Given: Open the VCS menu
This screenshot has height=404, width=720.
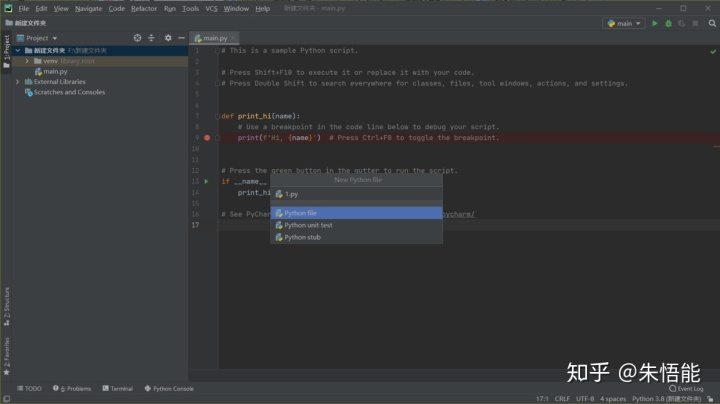Looking at the screenshot, I should [x=211, y=8].
